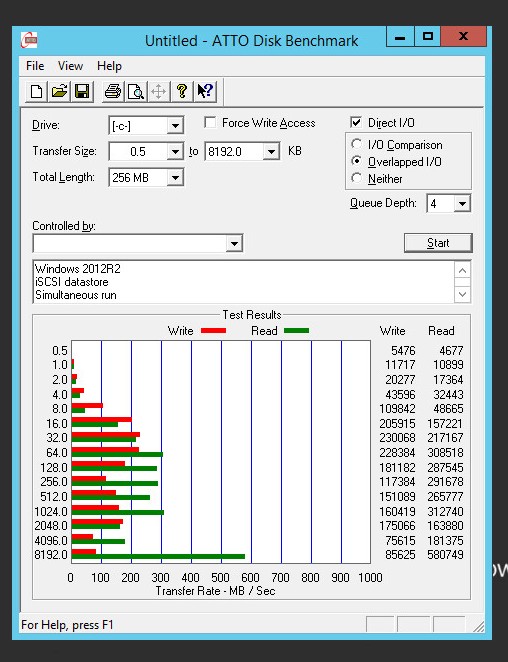
Task: Save results with the floppy disk icon
Action: [x=82, y=91]
